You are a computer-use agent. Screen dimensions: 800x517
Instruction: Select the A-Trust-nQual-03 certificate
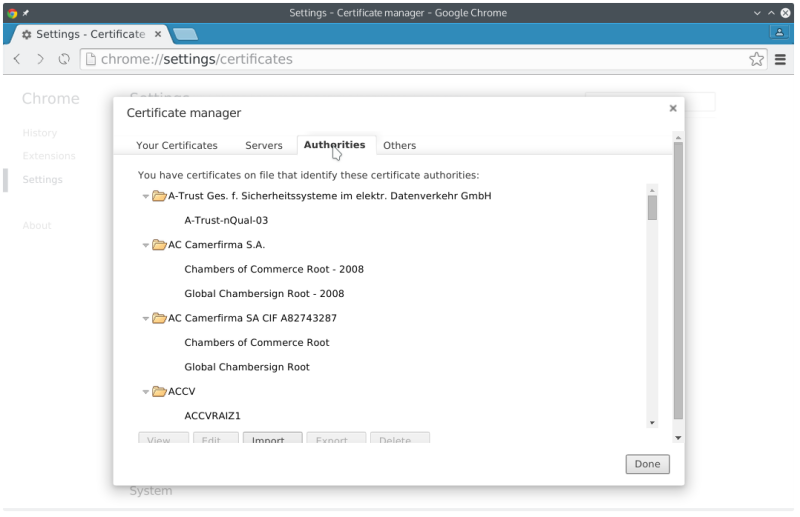click(x=226, y=220)
